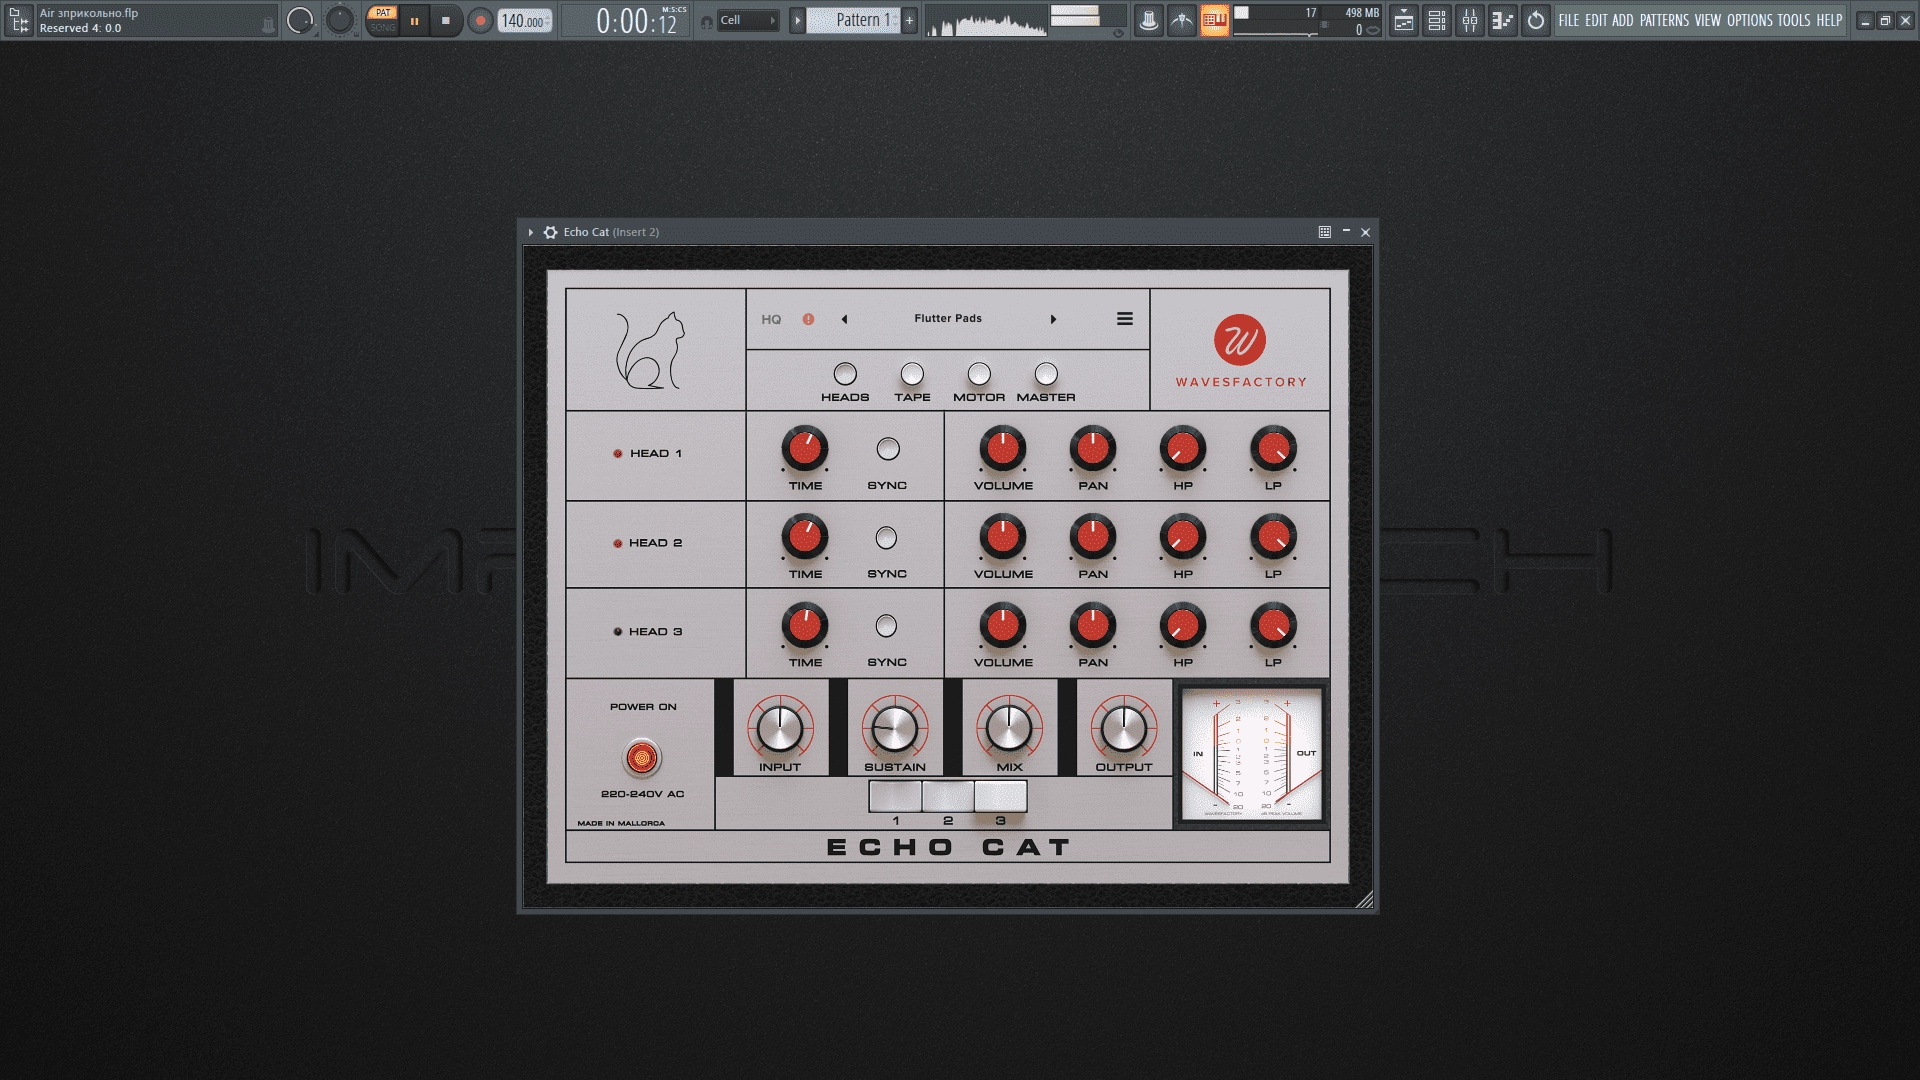Toggle the POWER ON button

coord(642,758)
